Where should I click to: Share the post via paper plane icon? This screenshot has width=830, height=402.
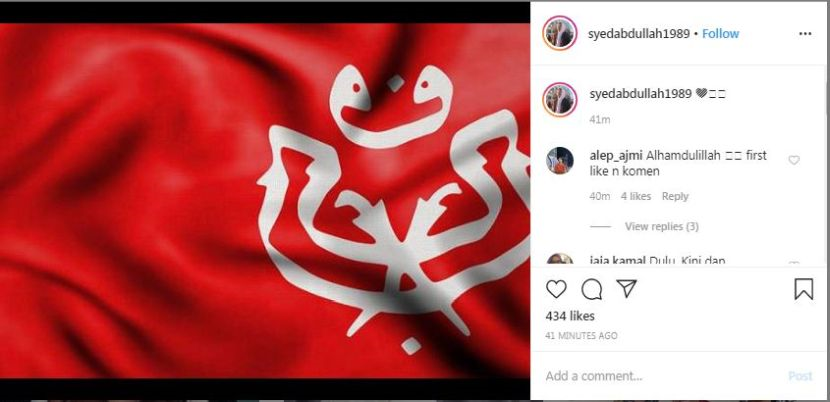point(626,289)
